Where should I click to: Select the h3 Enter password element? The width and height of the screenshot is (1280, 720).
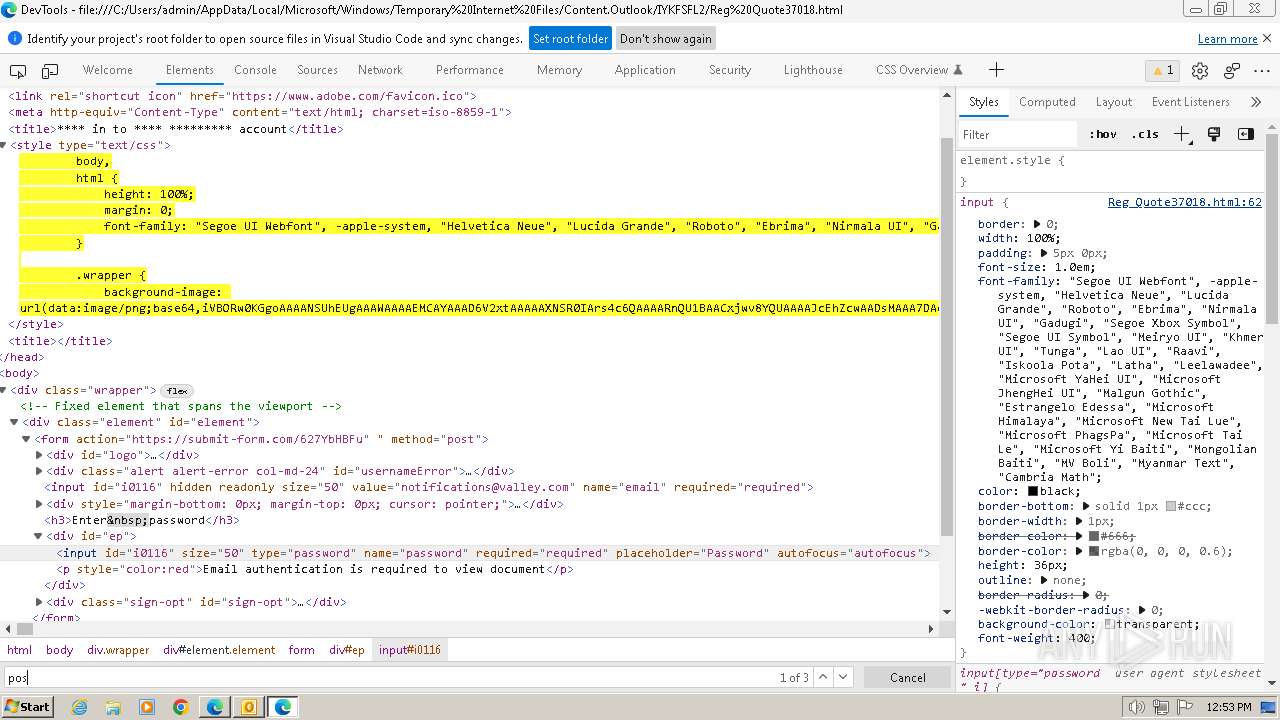coord(141,521)
